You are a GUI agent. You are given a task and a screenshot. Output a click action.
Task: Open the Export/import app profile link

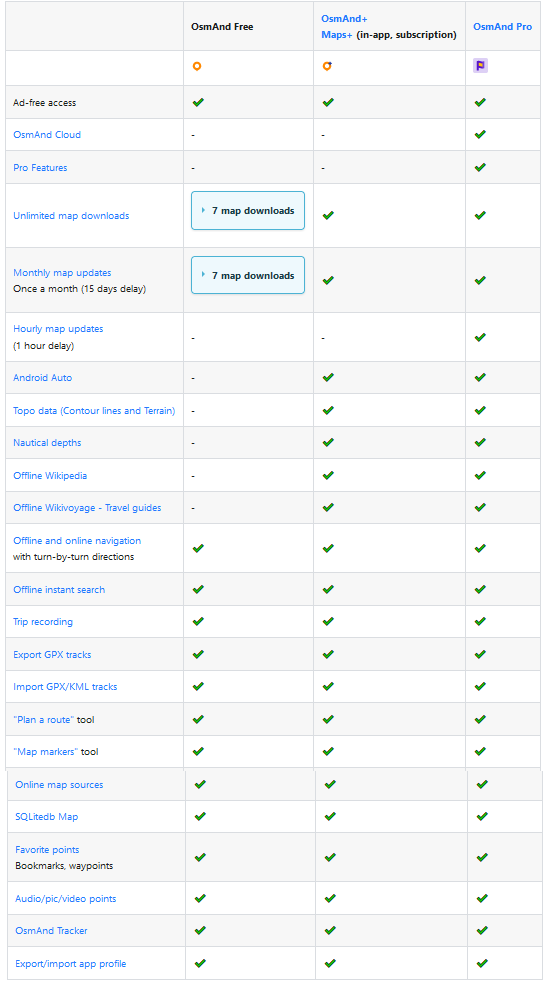[71, 964]
